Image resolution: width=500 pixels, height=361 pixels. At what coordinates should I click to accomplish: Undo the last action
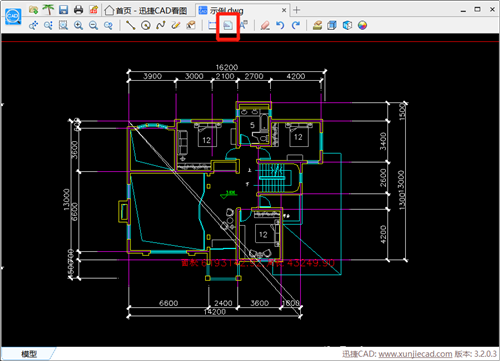[280, 25]
